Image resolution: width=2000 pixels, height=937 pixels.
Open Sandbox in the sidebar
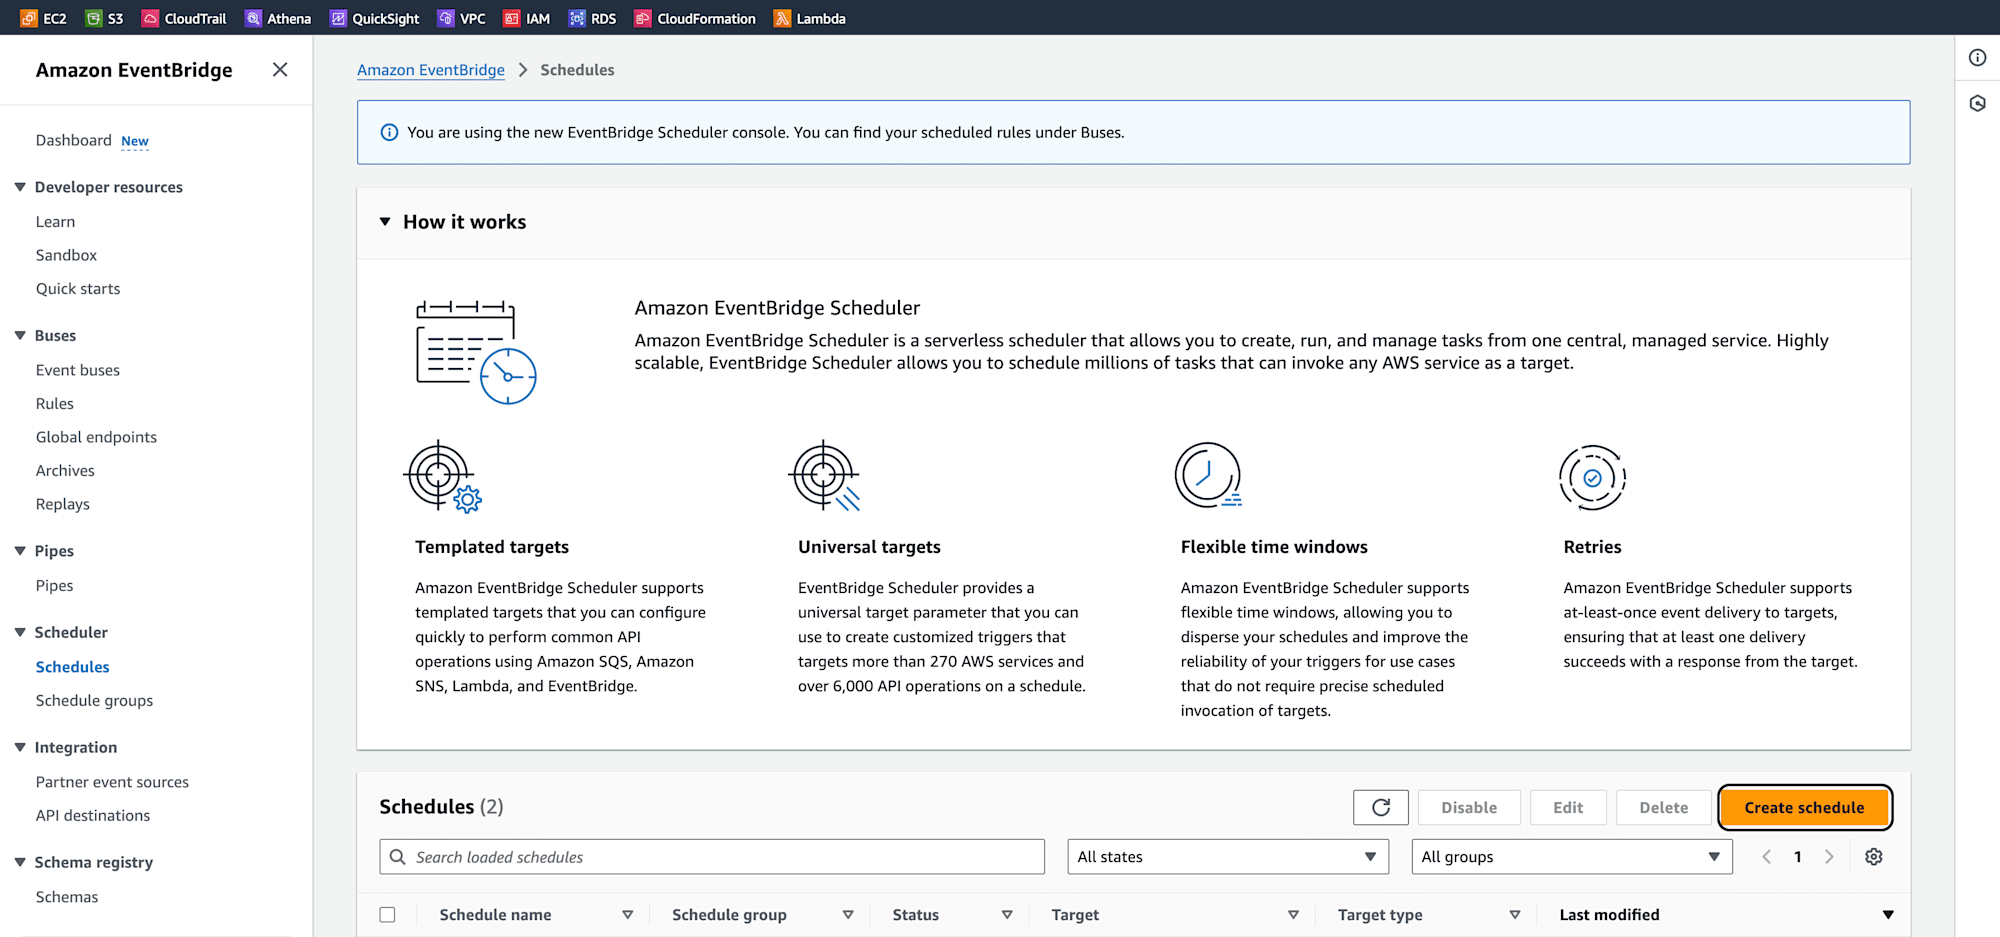[x=66, y=255]
